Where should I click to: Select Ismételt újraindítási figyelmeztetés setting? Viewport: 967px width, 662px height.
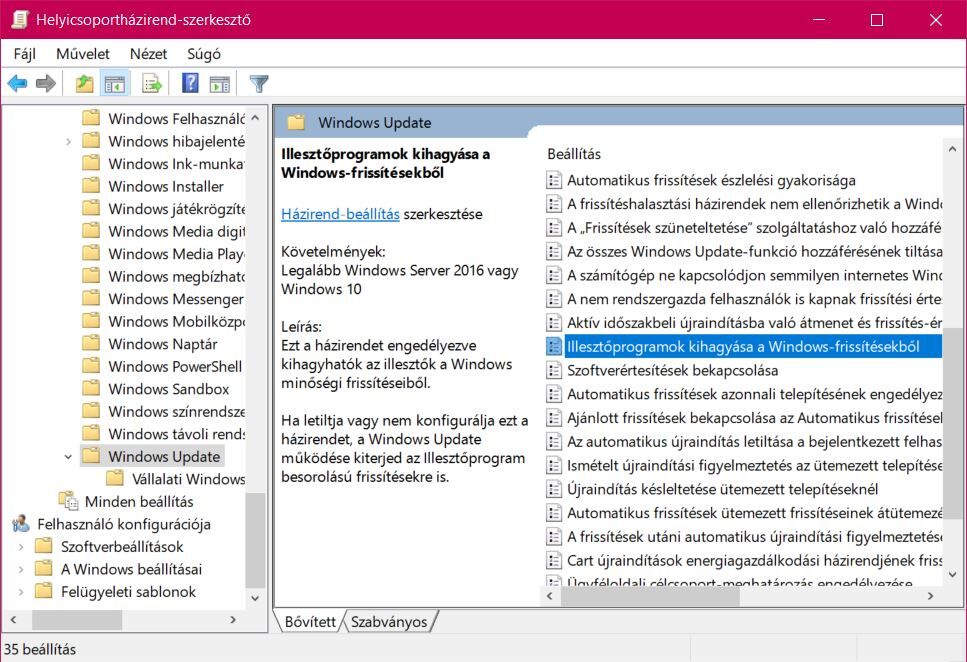click(x=744, y=465)
